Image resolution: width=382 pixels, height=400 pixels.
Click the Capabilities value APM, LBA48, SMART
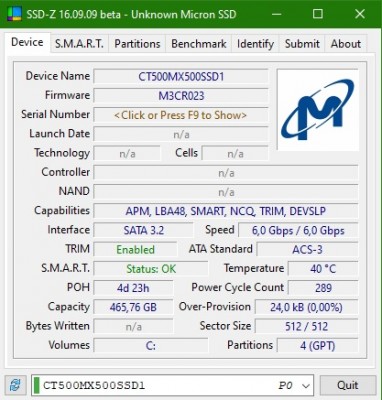[x=226, y=211]
